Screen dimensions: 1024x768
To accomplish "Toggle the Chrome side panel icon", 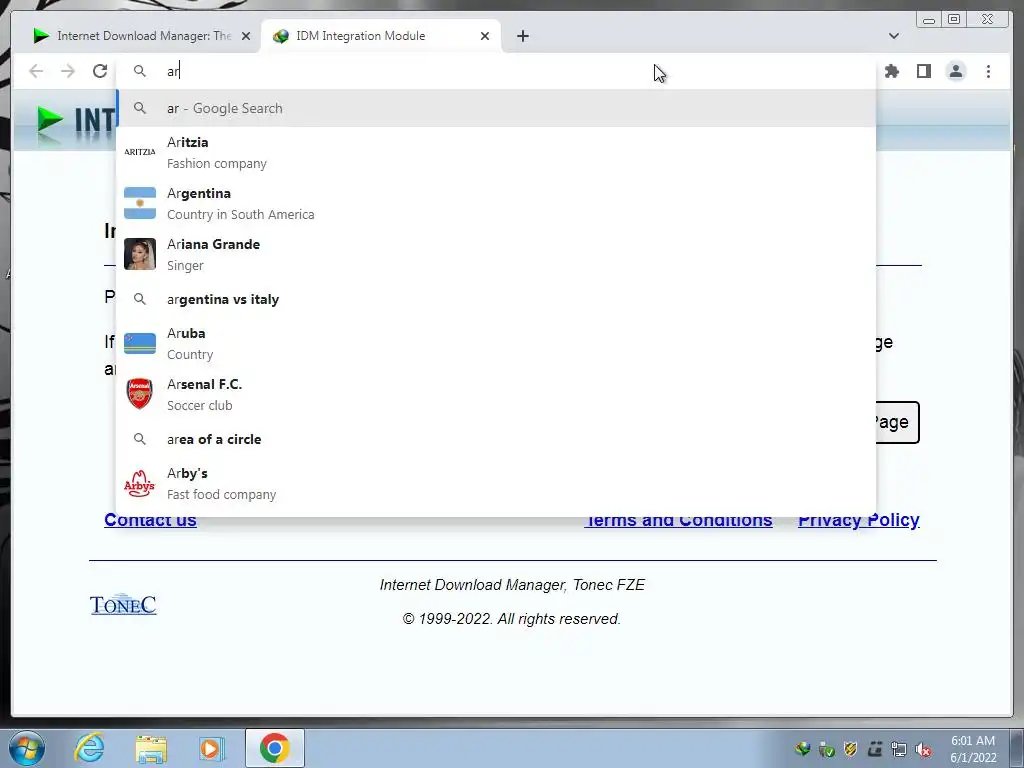I will 923,71.
